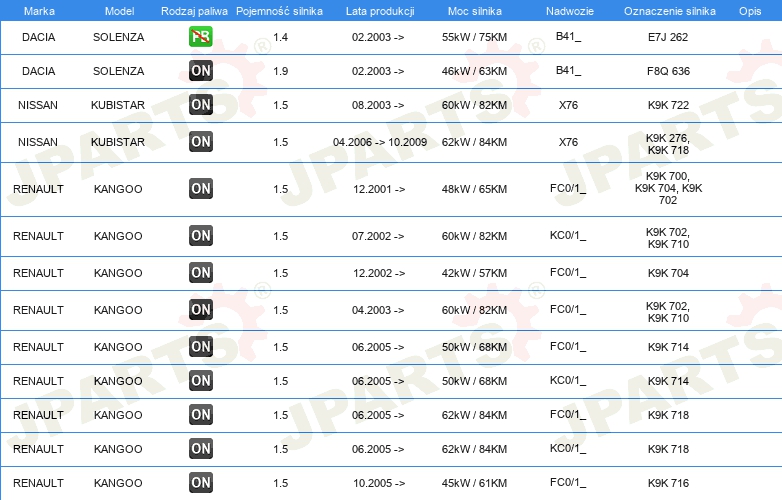Select engine code K9K 722
782x500 pixels.
click(668, 105)
